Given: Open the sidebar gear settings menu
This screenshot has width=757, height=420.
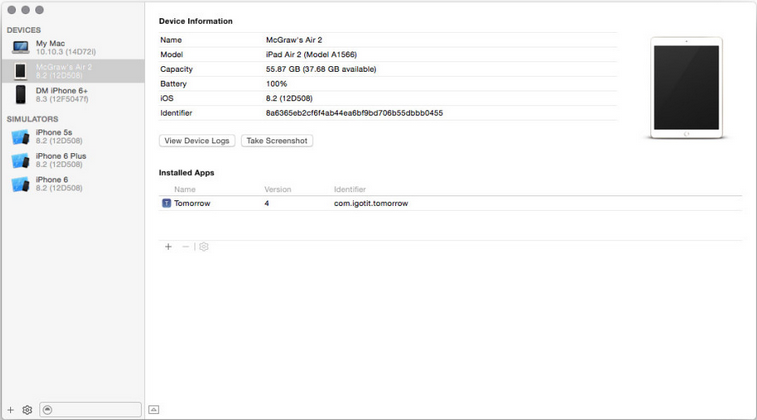Looking at the screenshot, I should [x=27, y=410].
